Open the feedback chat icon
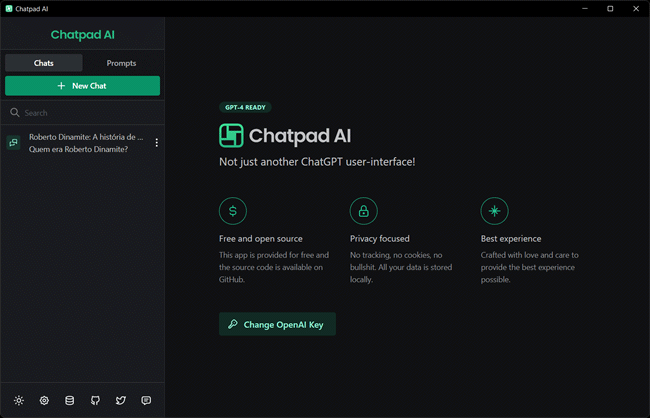 coord(146,400)
